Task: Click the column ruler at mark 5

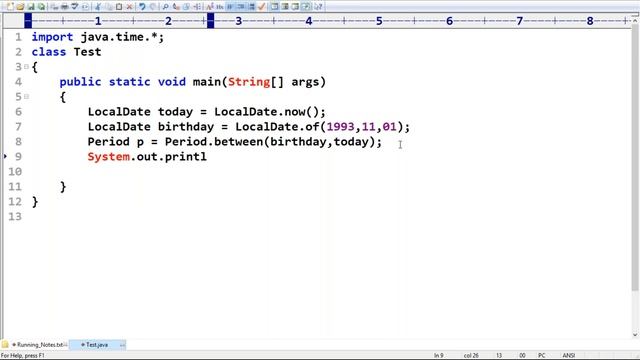Action: [x=379, y=21]
